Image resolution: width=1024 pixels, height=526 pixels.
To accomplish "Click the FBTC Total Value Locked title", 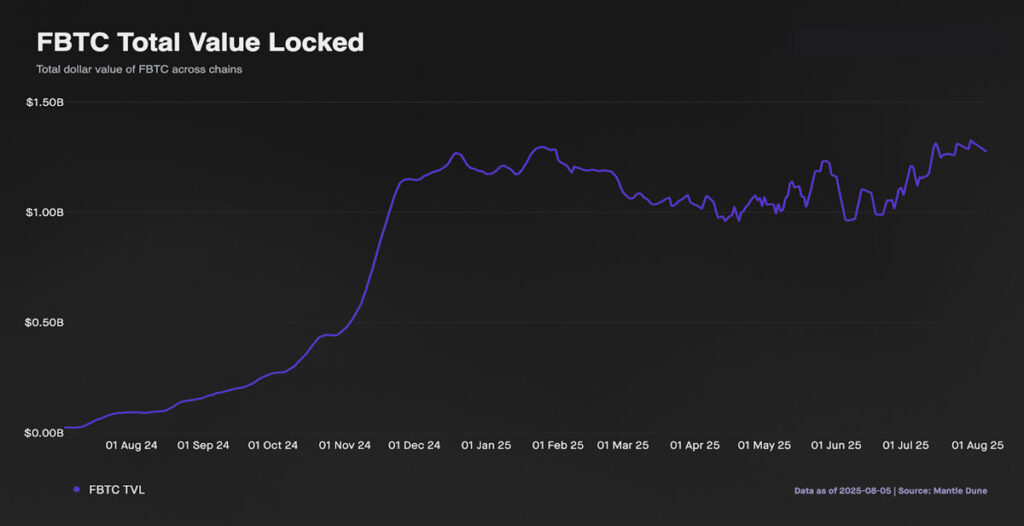I will [x=200, y=43].
